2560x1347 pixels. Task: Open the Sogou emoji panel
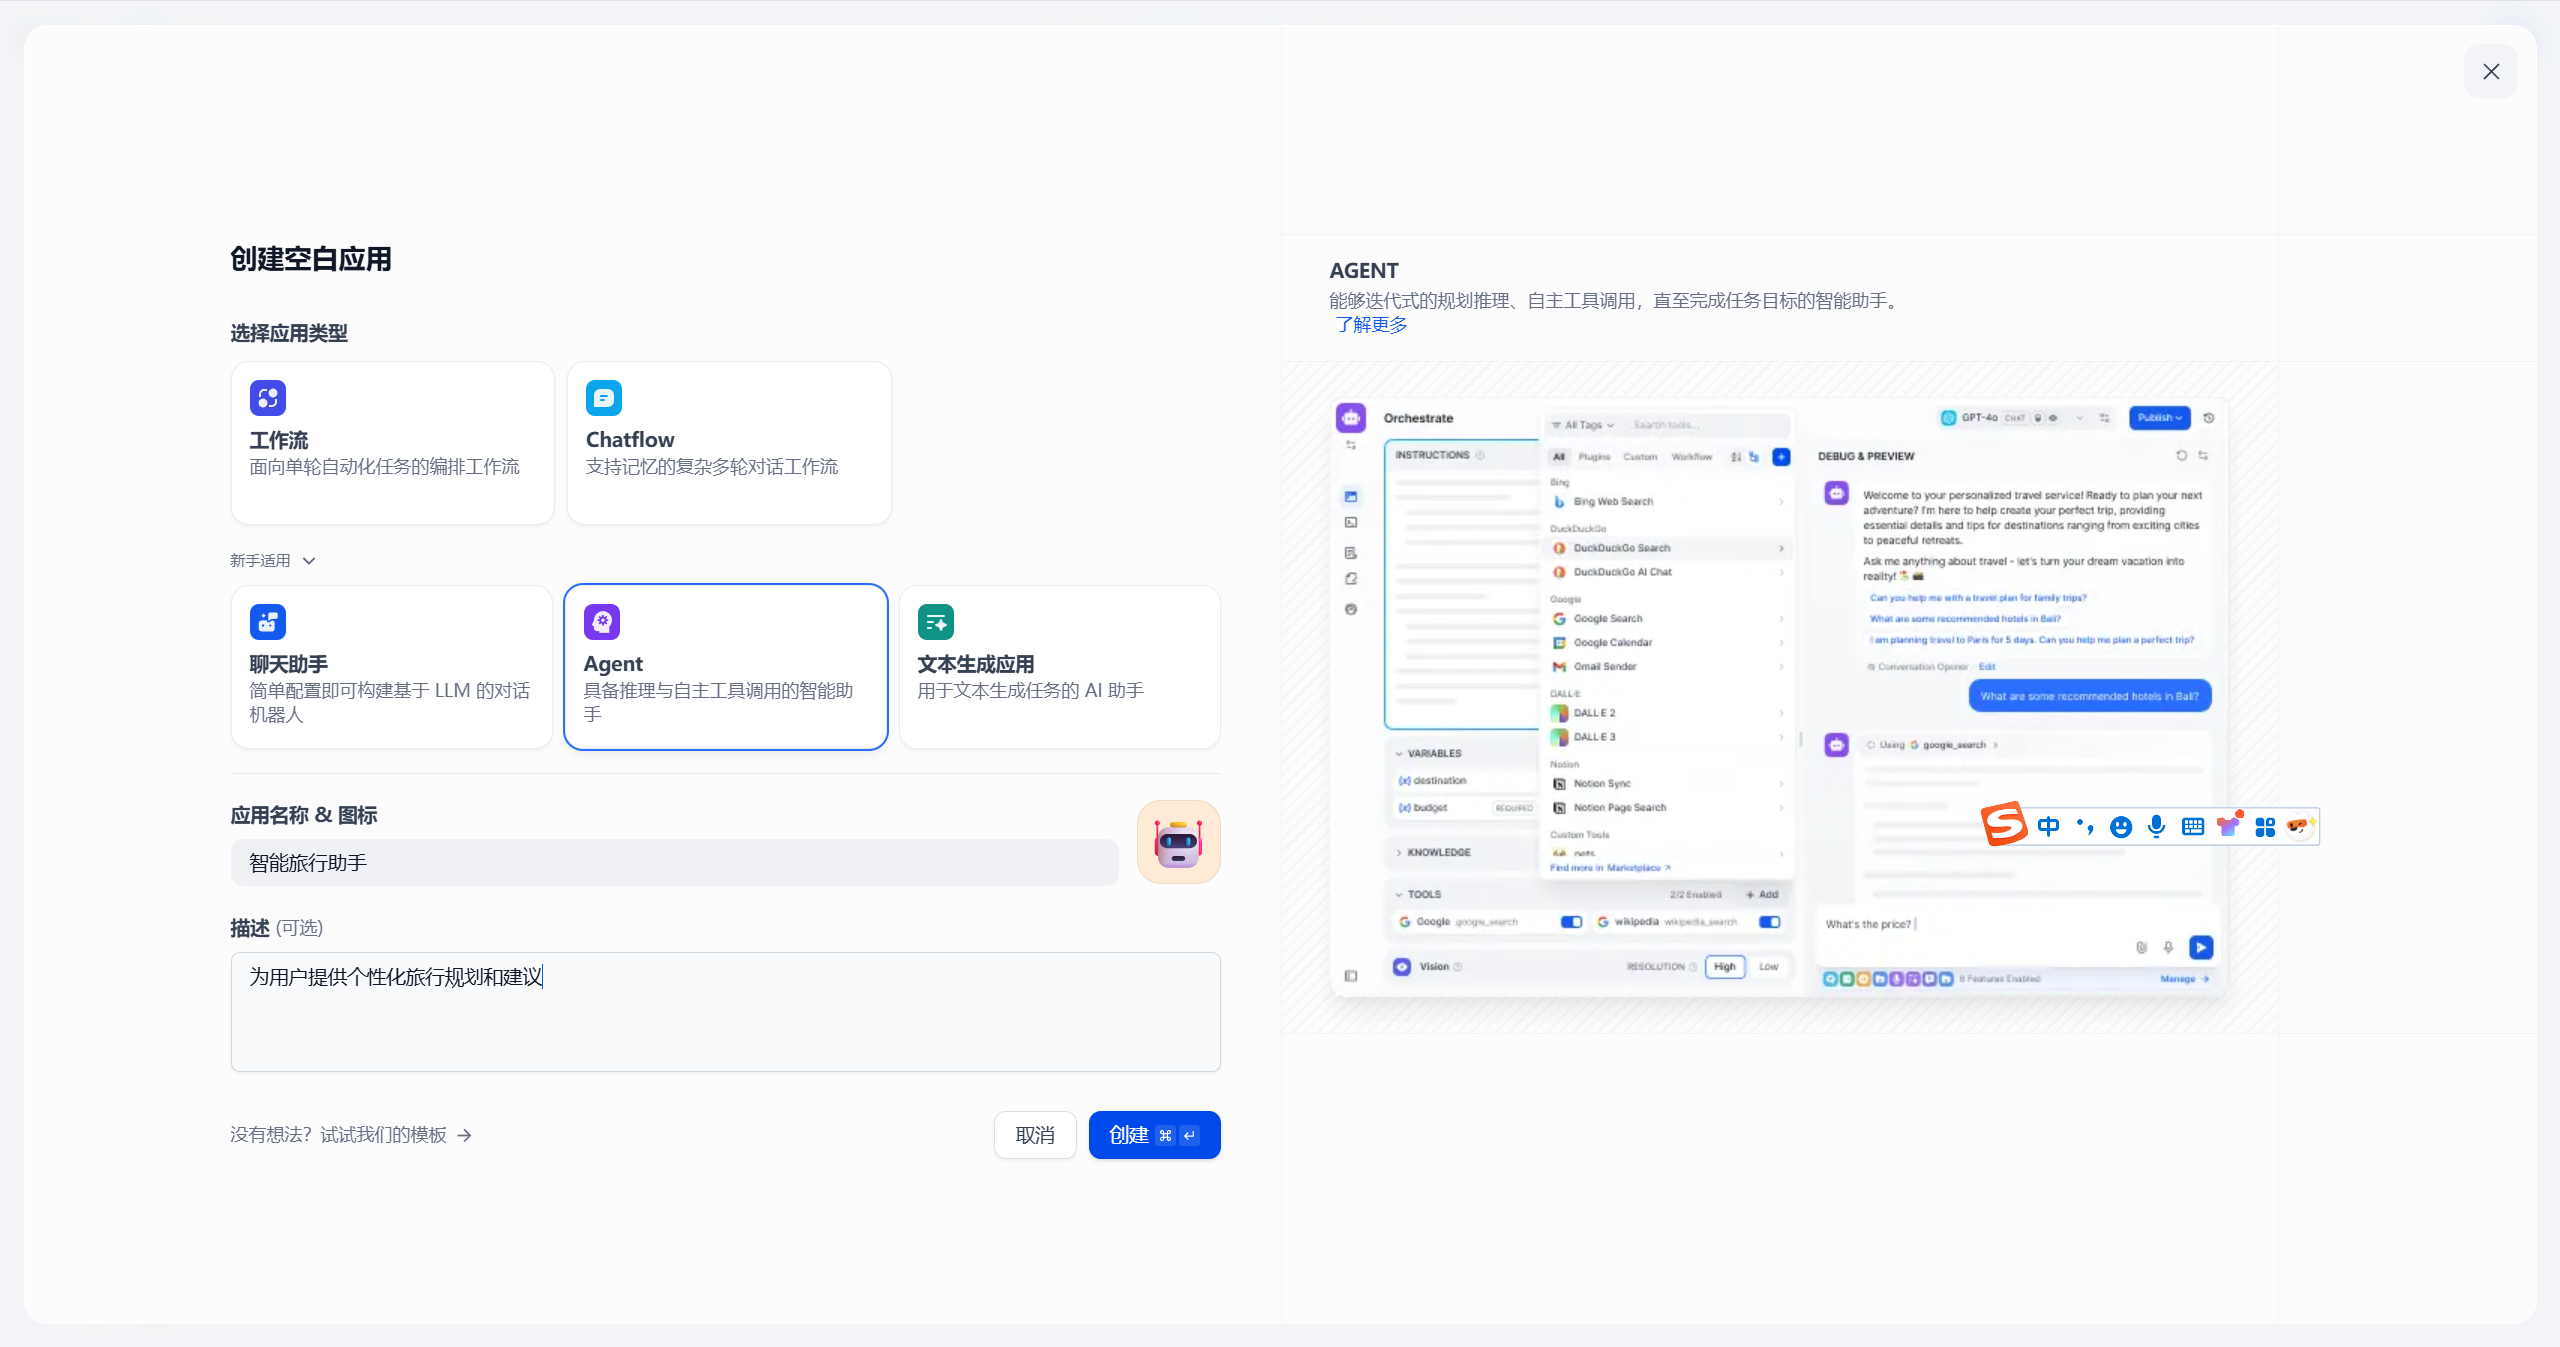(x=2120, y=827)
